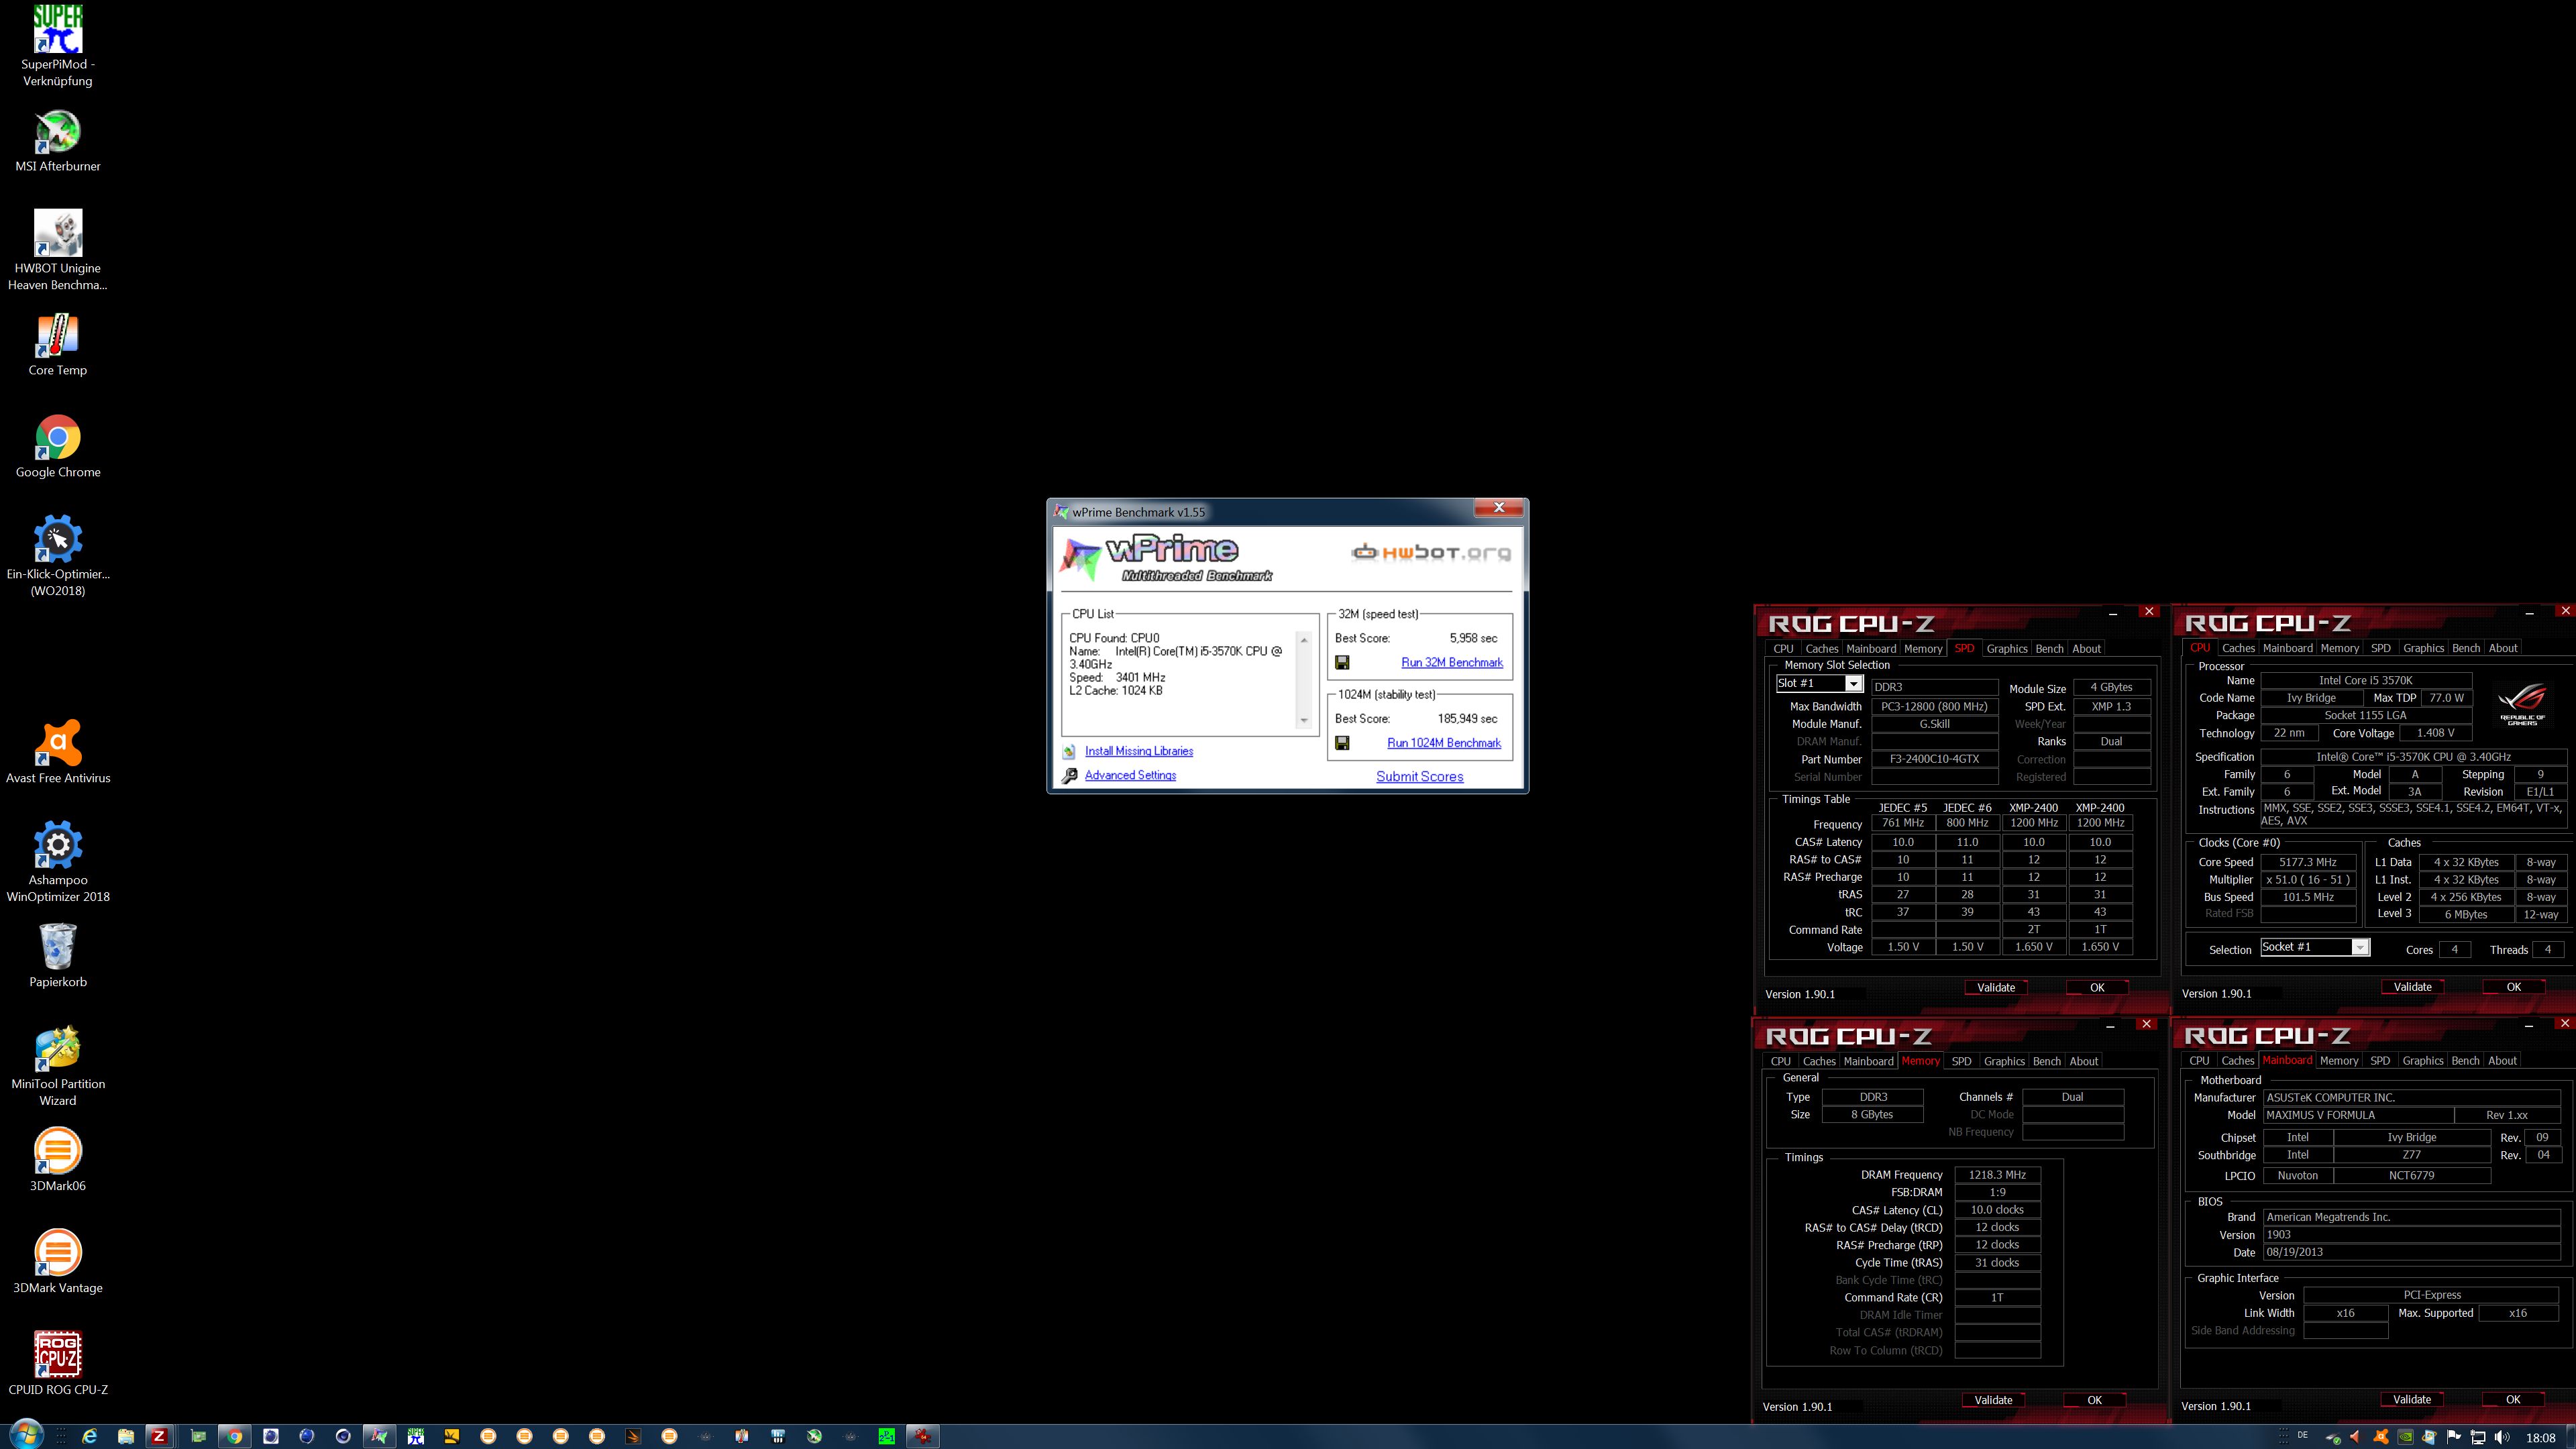
Task: Expand the Slot #1 memory slot dropdown
Action: tap(1853, 684)
